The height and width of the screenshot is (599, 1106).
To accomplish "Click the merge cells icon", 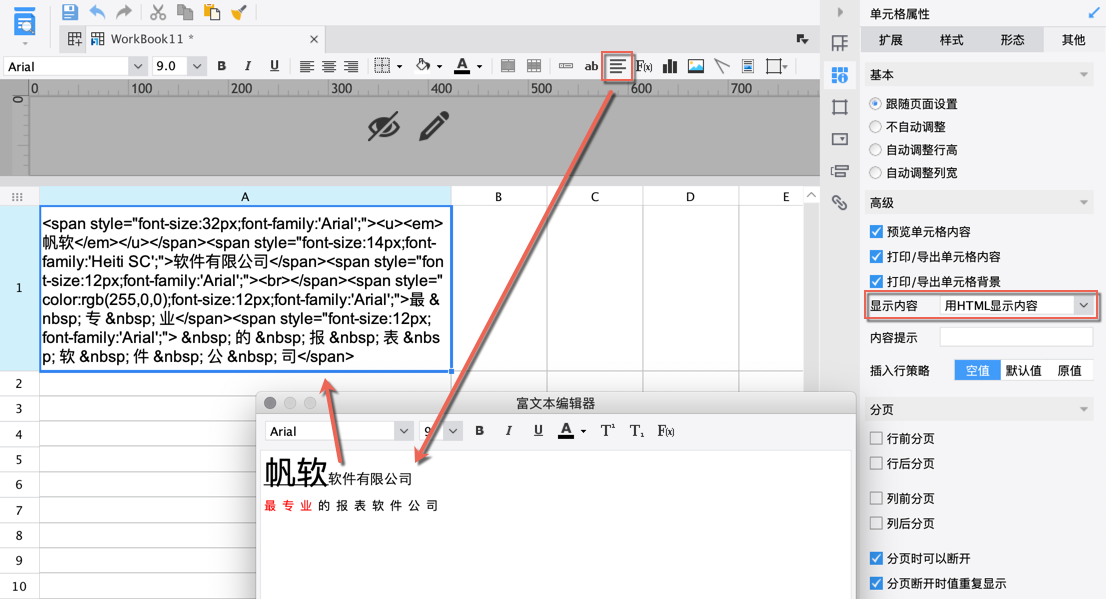I will [x=507, y=66].
